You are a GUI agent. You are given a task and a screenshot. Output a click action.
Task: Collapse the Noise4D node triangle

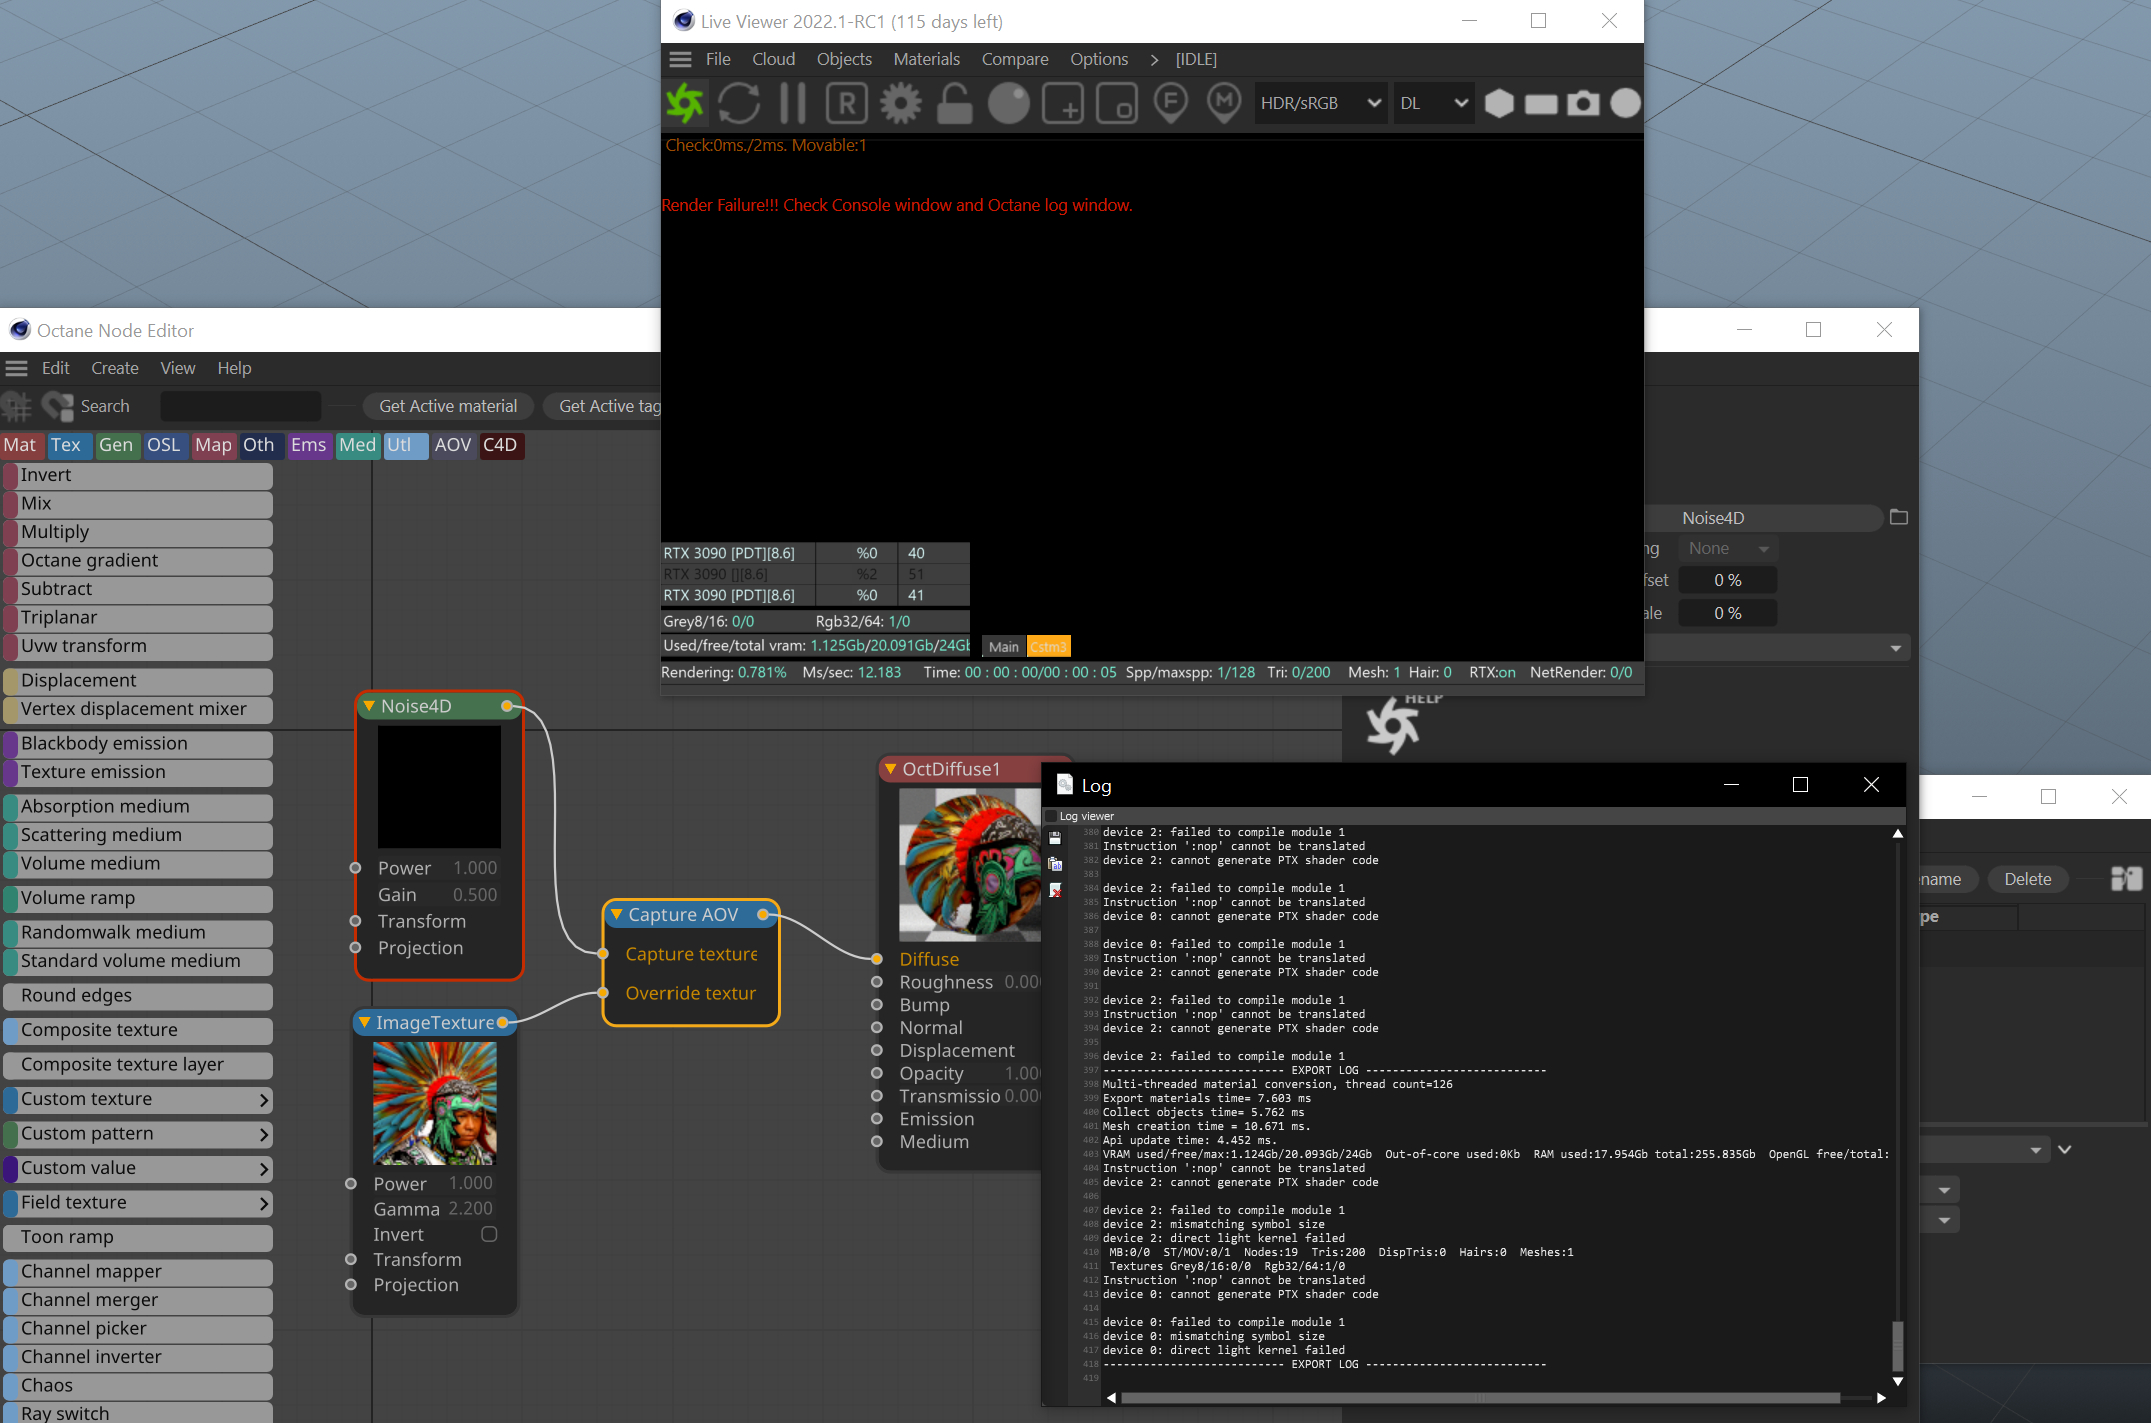click(x=369, y=706)
